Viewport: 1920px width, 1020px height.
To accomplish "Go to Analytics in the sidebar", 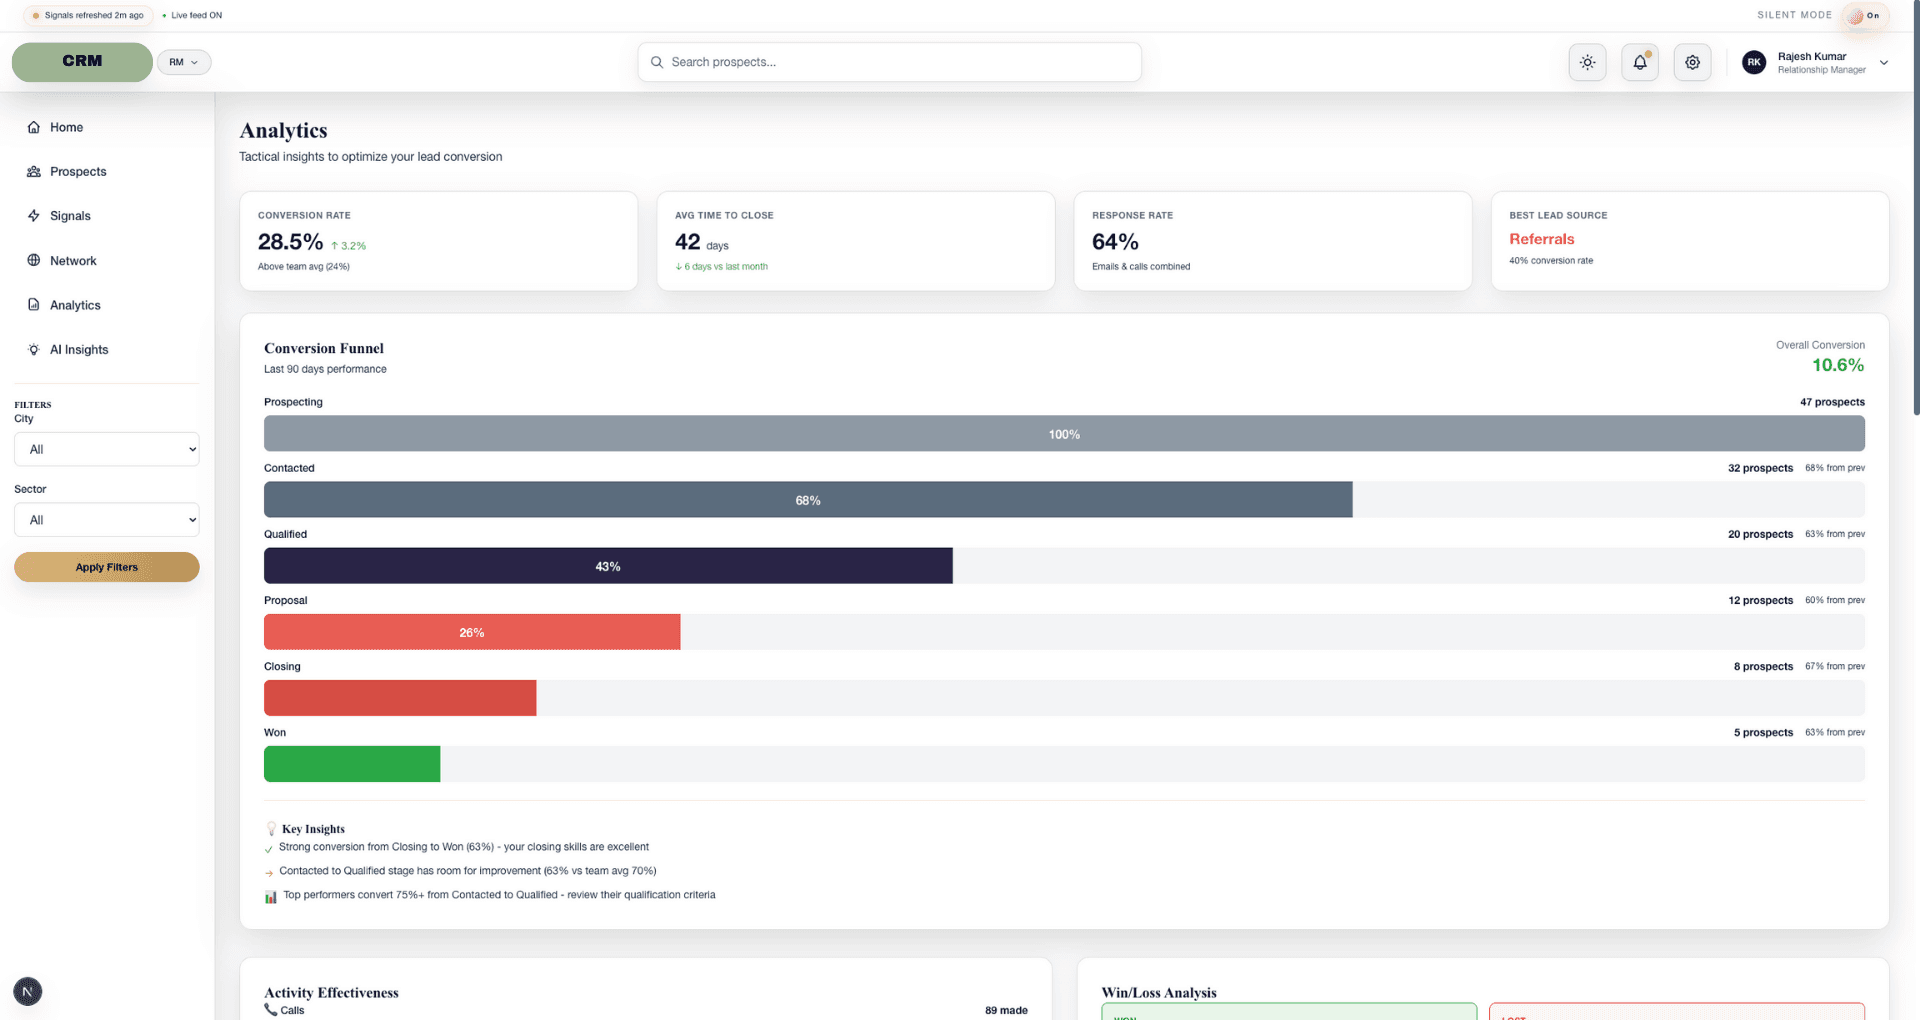I will 75,305.
